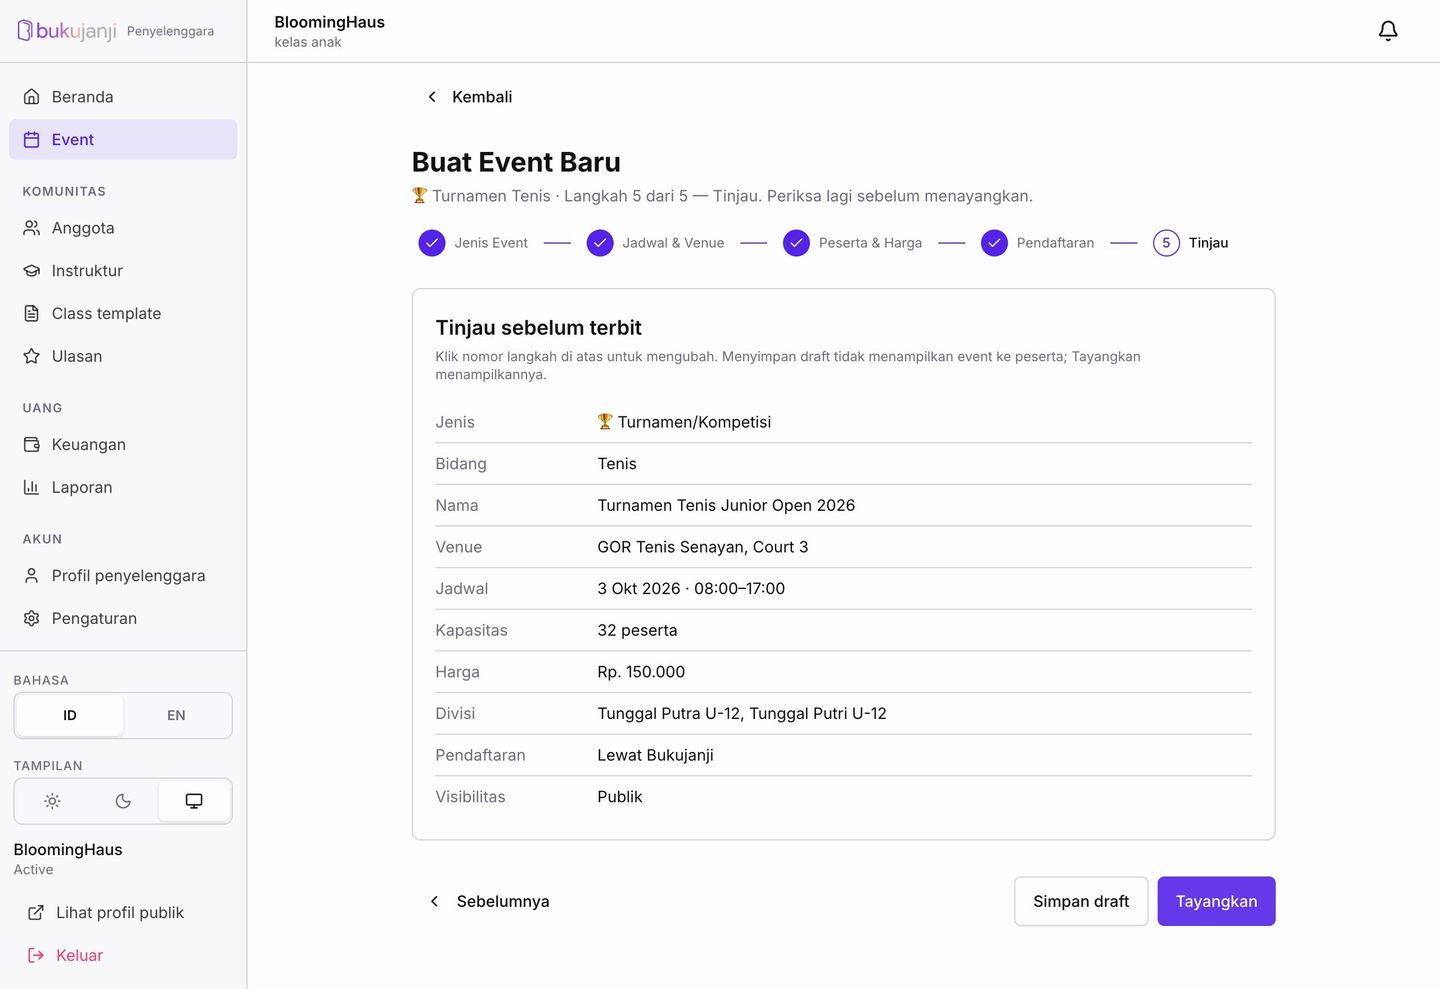
Task: Open Pengaturan settings
Action: 123,619
